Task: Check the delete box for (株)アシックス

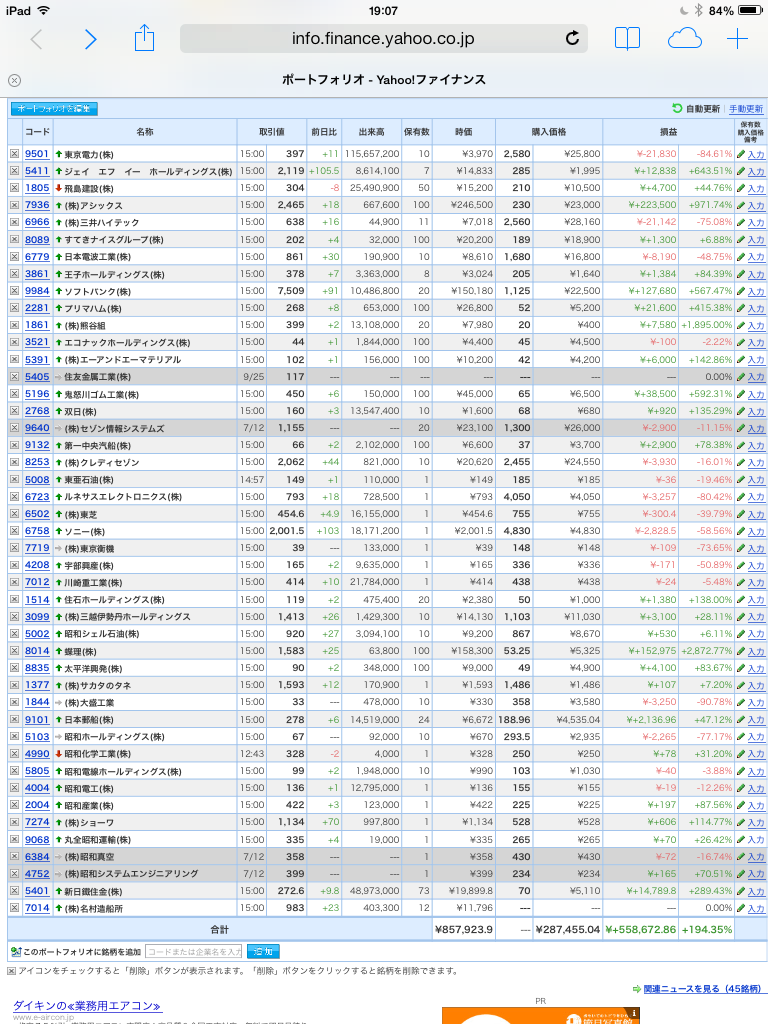Action: coord(14,205)
